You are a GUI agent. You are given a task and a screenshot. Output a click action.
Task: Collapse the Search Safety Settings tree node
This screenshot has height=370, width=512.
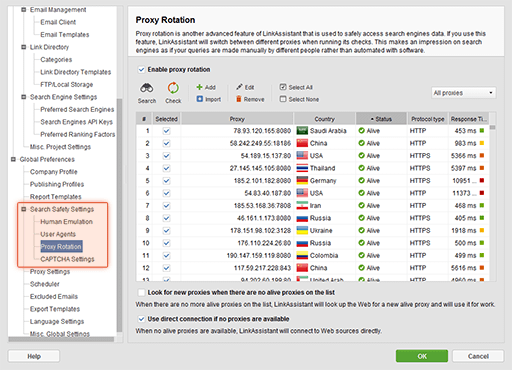click(24, 209)
